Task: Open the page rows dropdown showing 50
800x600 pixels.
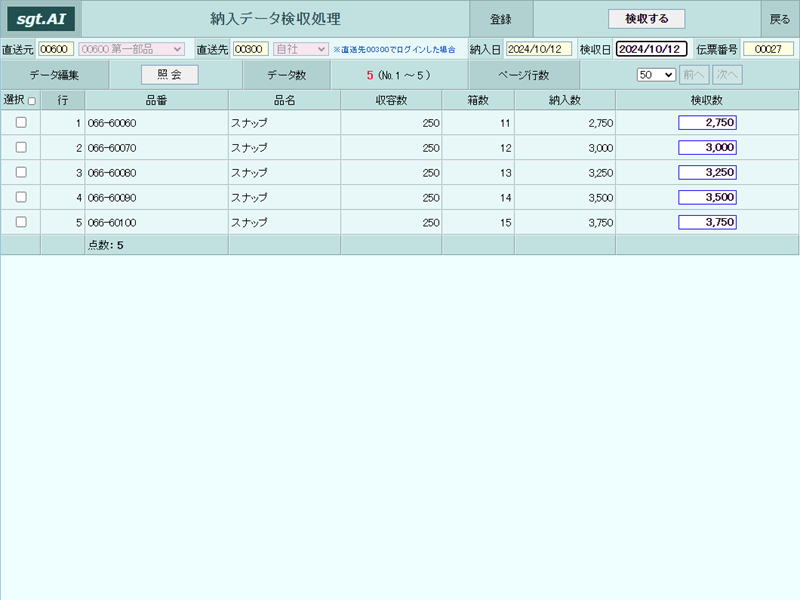Action: coord(656,75)
